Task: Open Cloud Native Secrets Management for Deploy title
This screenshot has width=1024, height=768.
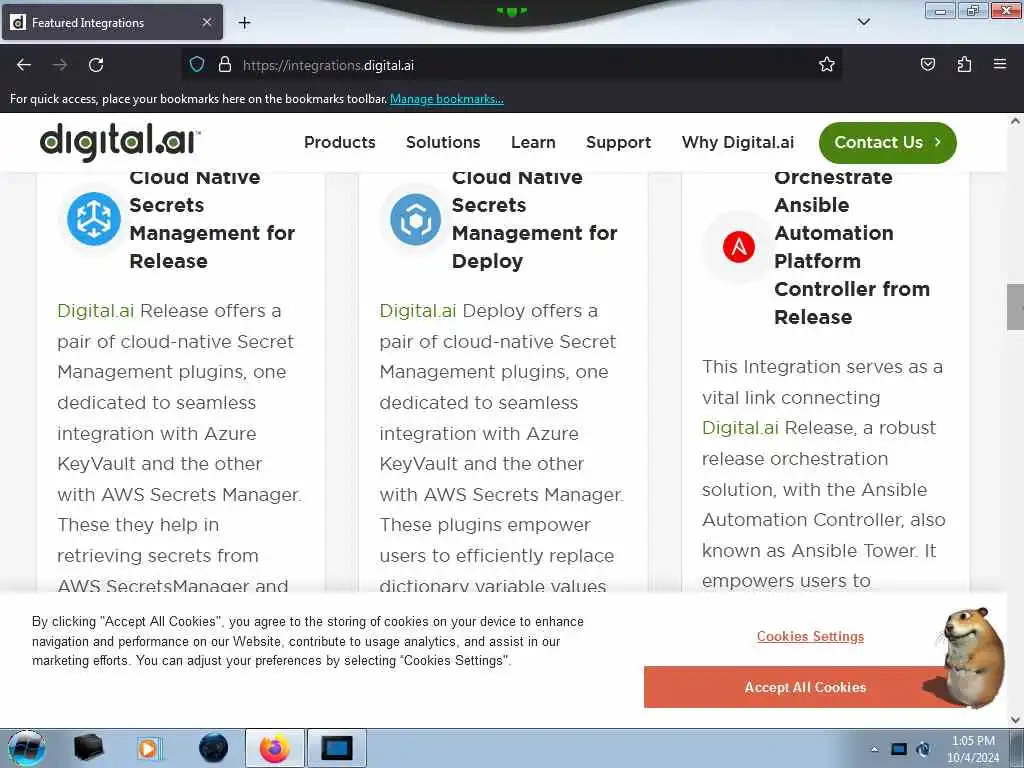Action: (x=534, y=219)
